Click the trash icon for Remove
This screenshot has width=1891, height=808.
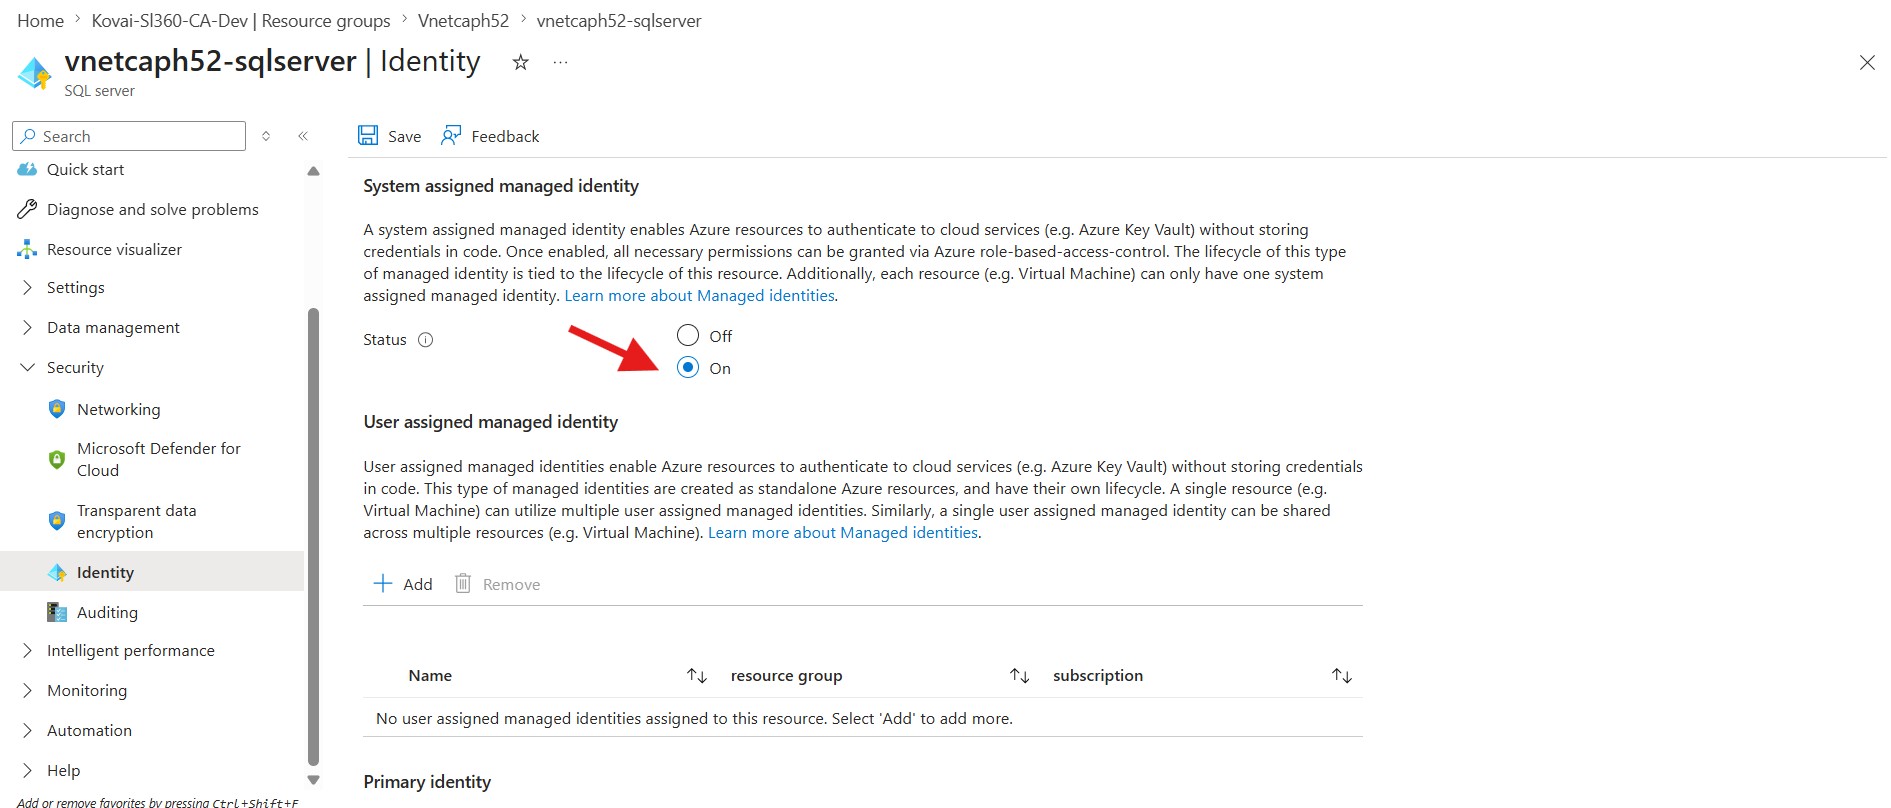462,583
